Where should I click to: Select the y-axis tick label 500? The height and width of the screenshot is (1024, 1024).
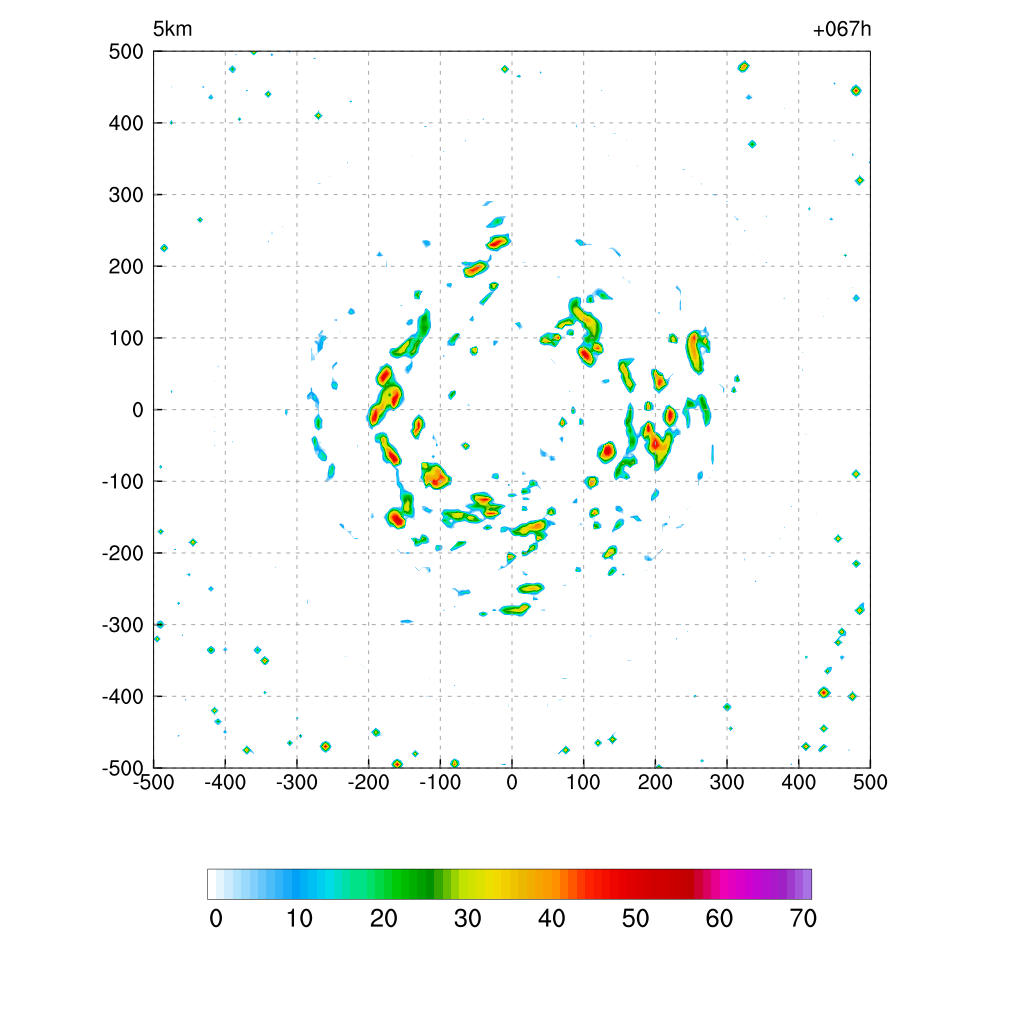126,52
